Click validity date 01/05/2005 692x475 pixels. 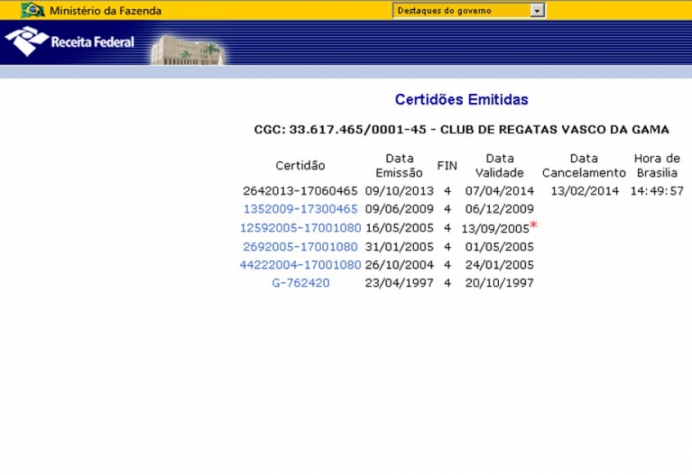point(500,246)
